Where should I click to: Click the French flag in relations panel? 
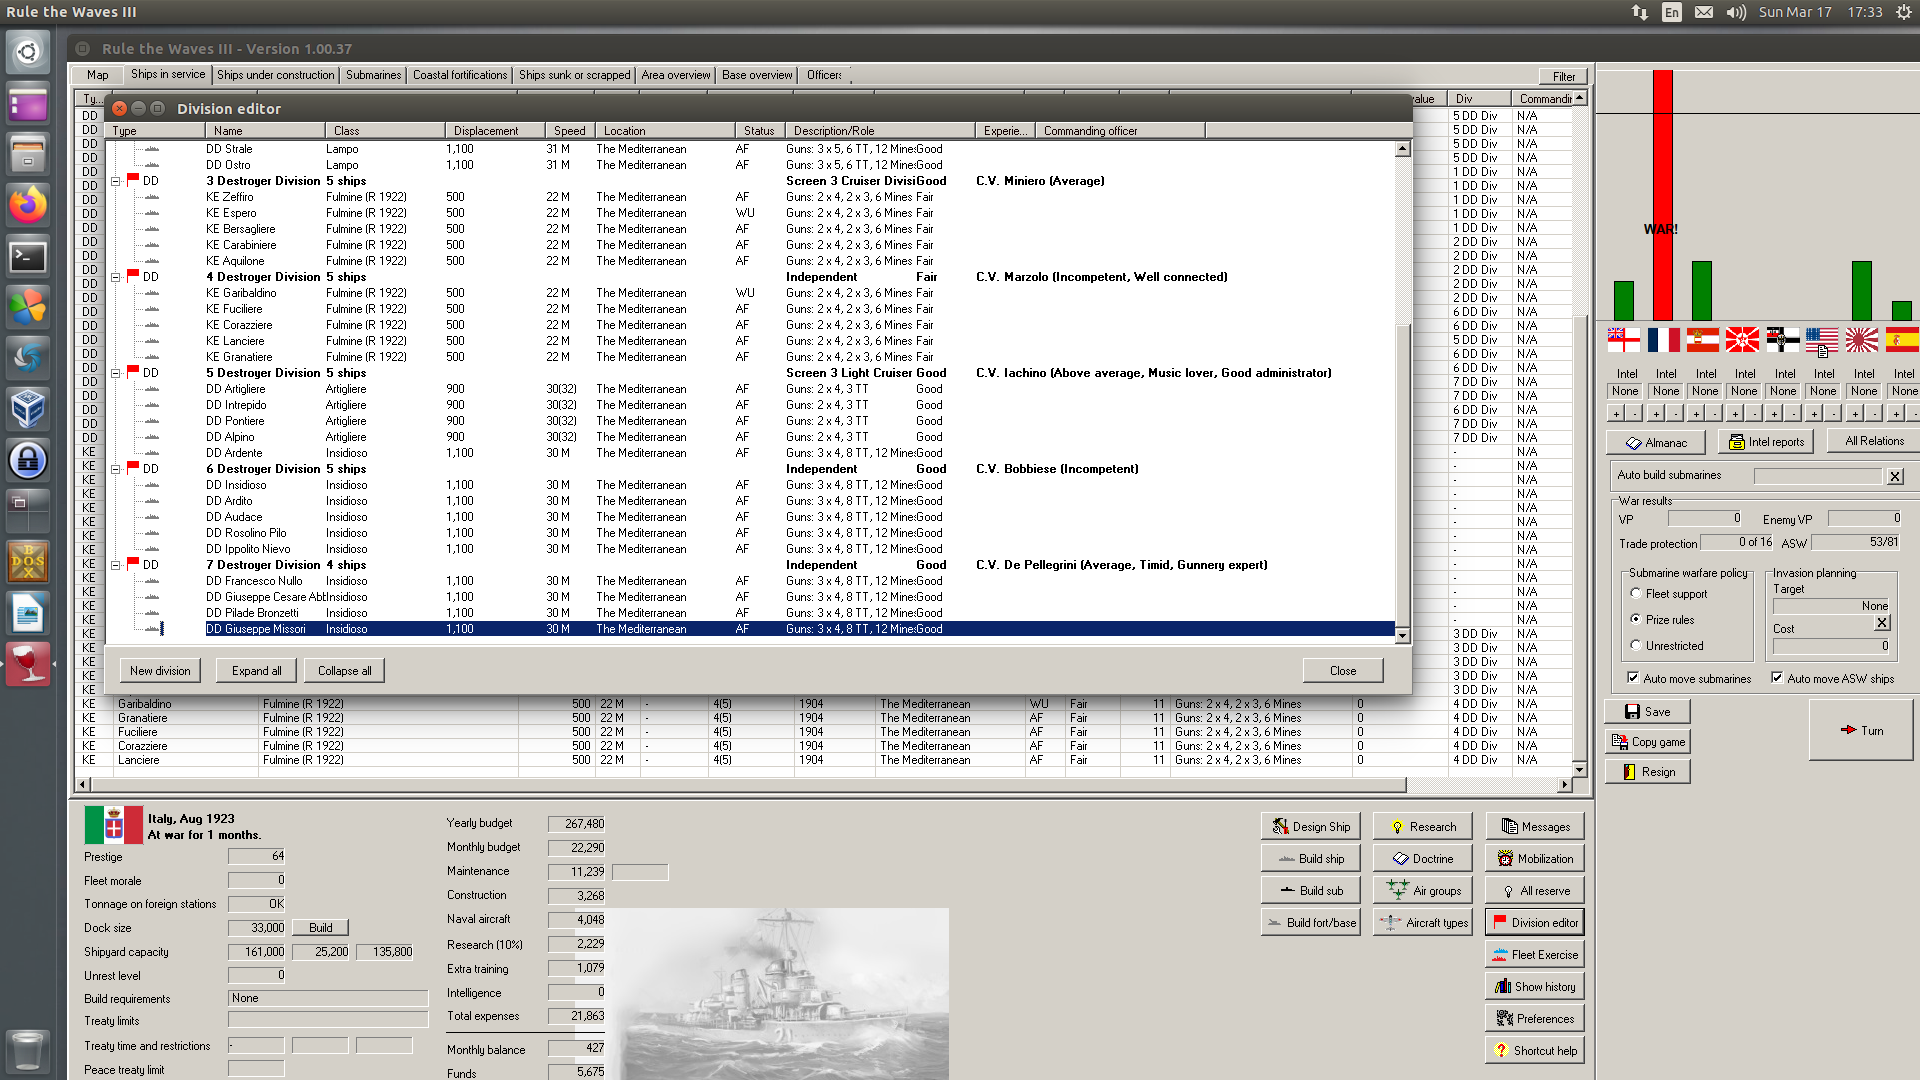click(1663, 340)
